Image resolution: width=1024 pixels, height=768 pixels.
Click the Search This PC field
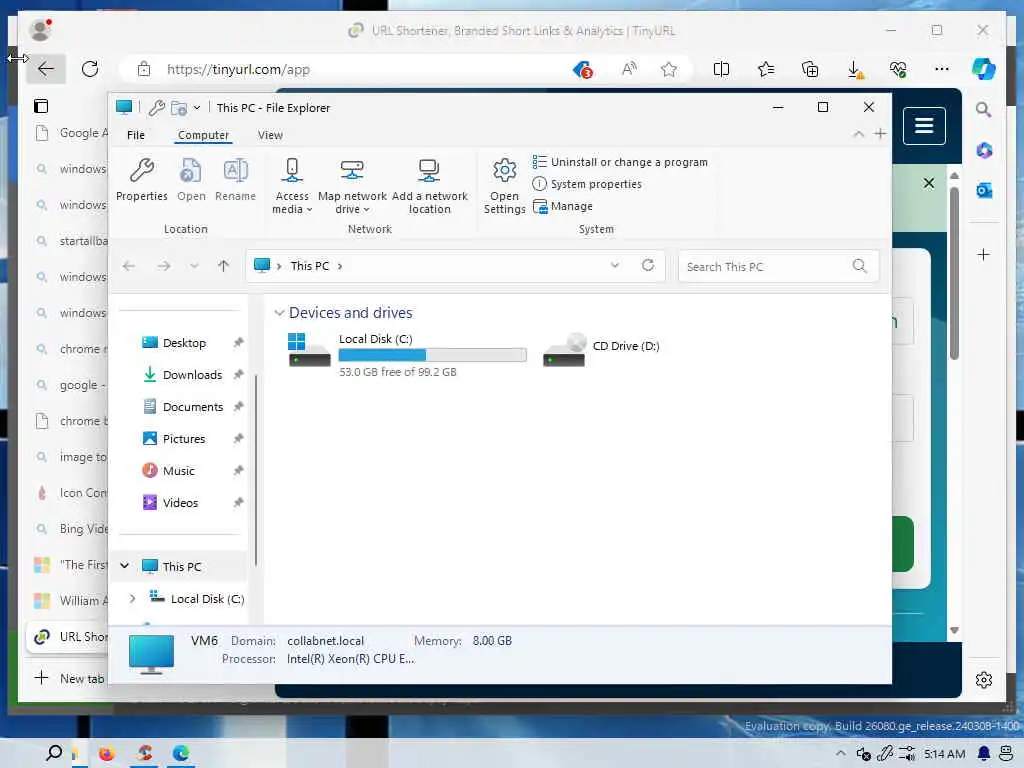coord(778,266)
